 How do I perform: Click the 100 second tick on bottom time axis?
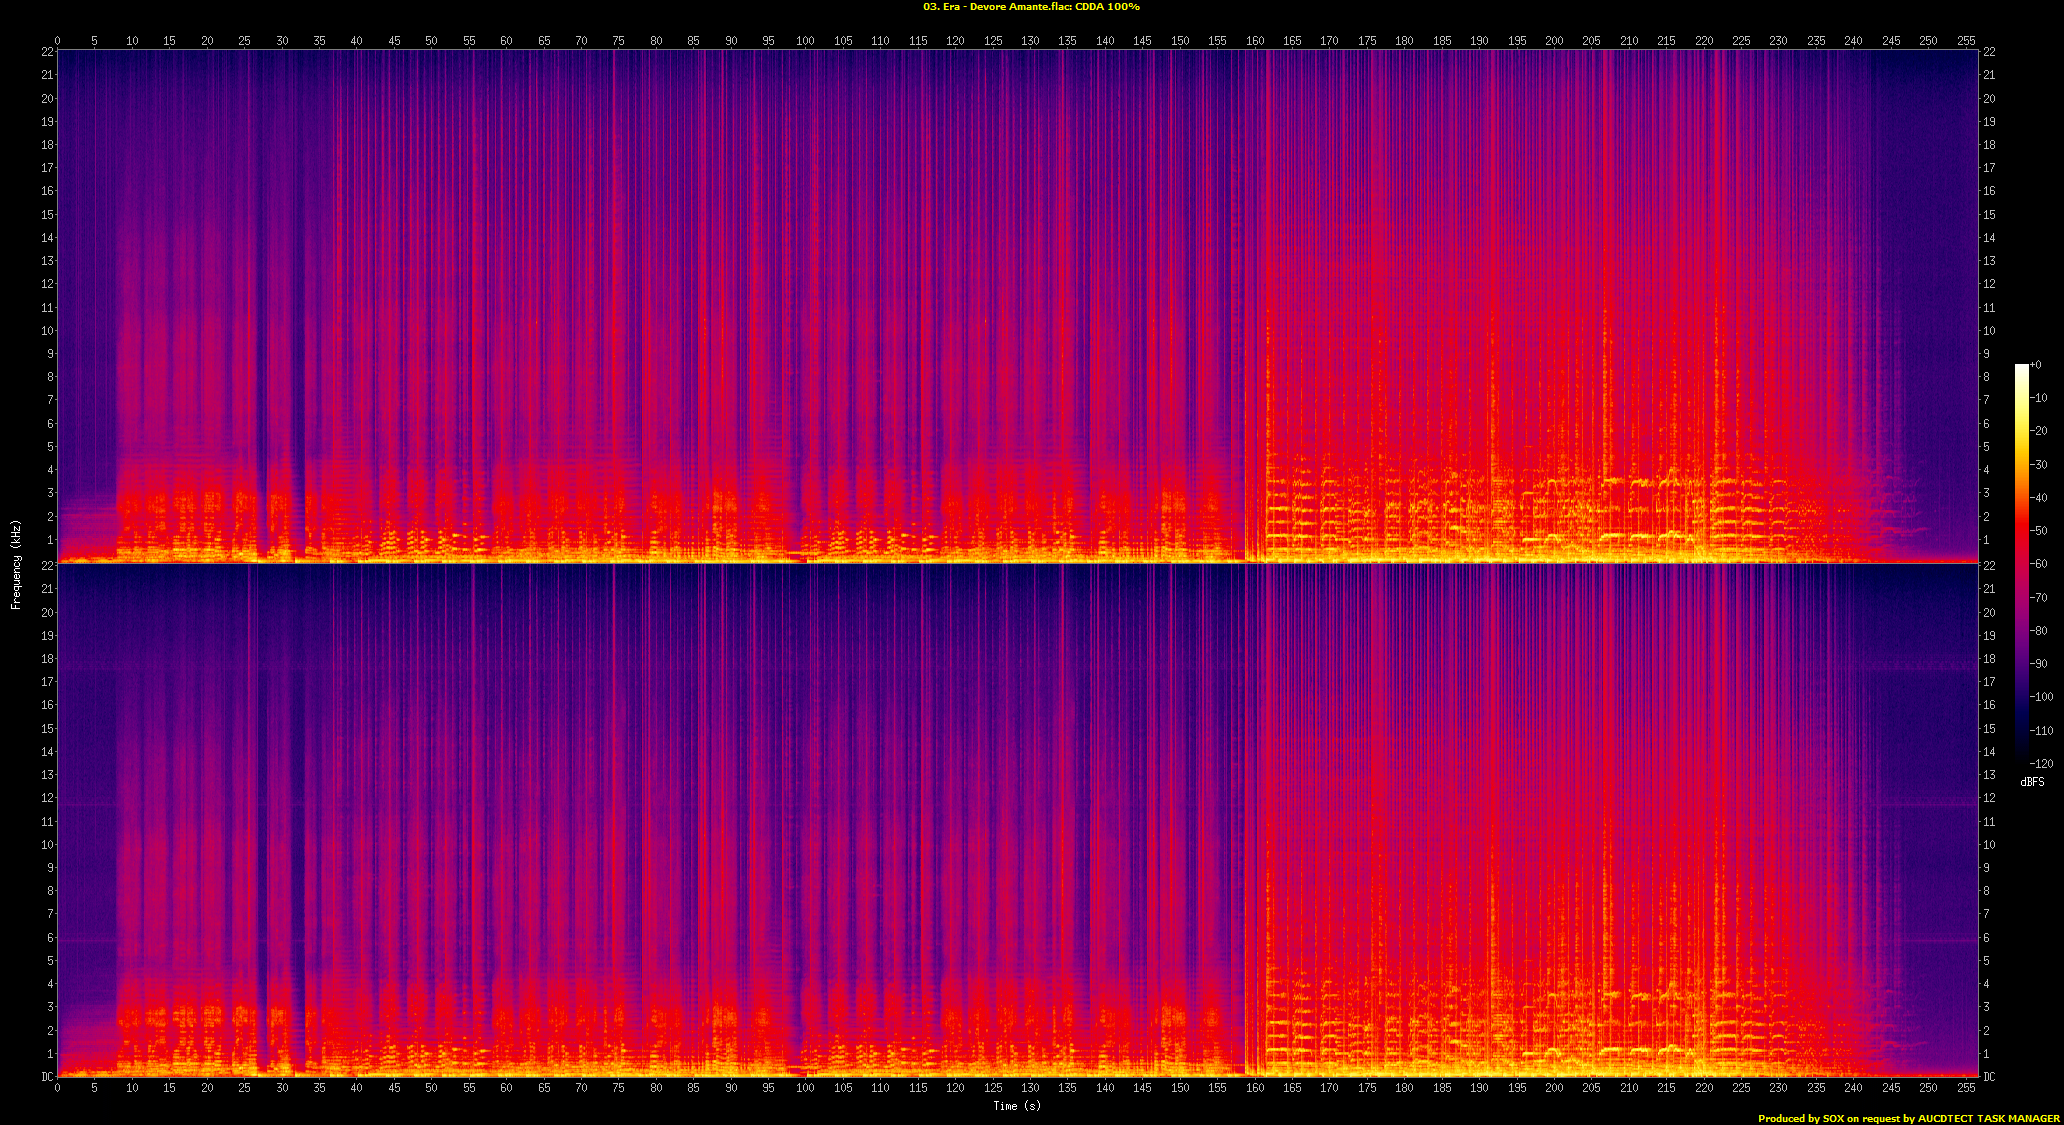pyautogui.click(x=805, y=1088)
